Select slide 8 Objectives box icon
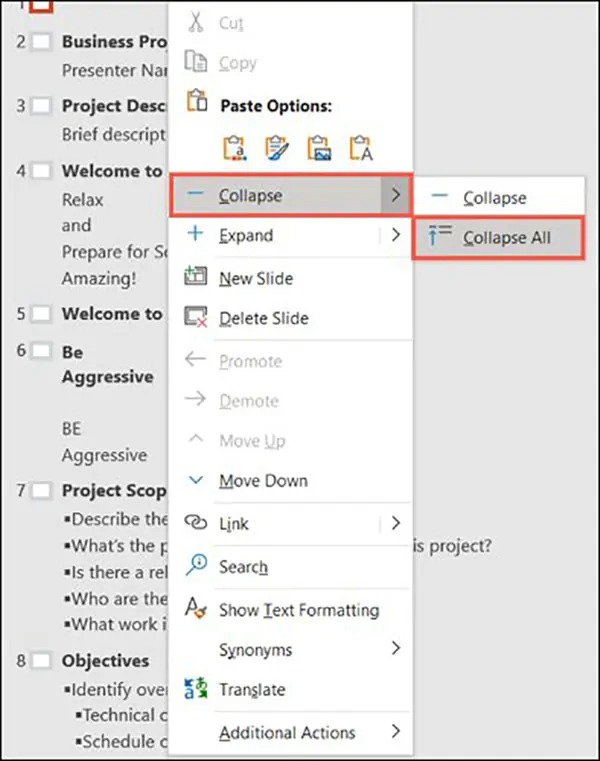 [x=41, y=661]
